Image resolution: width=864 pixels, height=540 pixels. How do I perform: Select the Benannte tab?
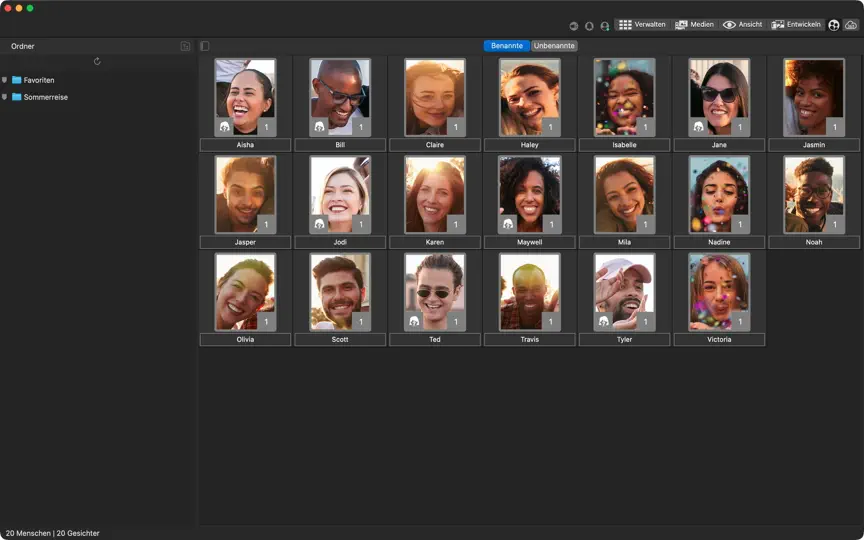click(x=507, y=46)
